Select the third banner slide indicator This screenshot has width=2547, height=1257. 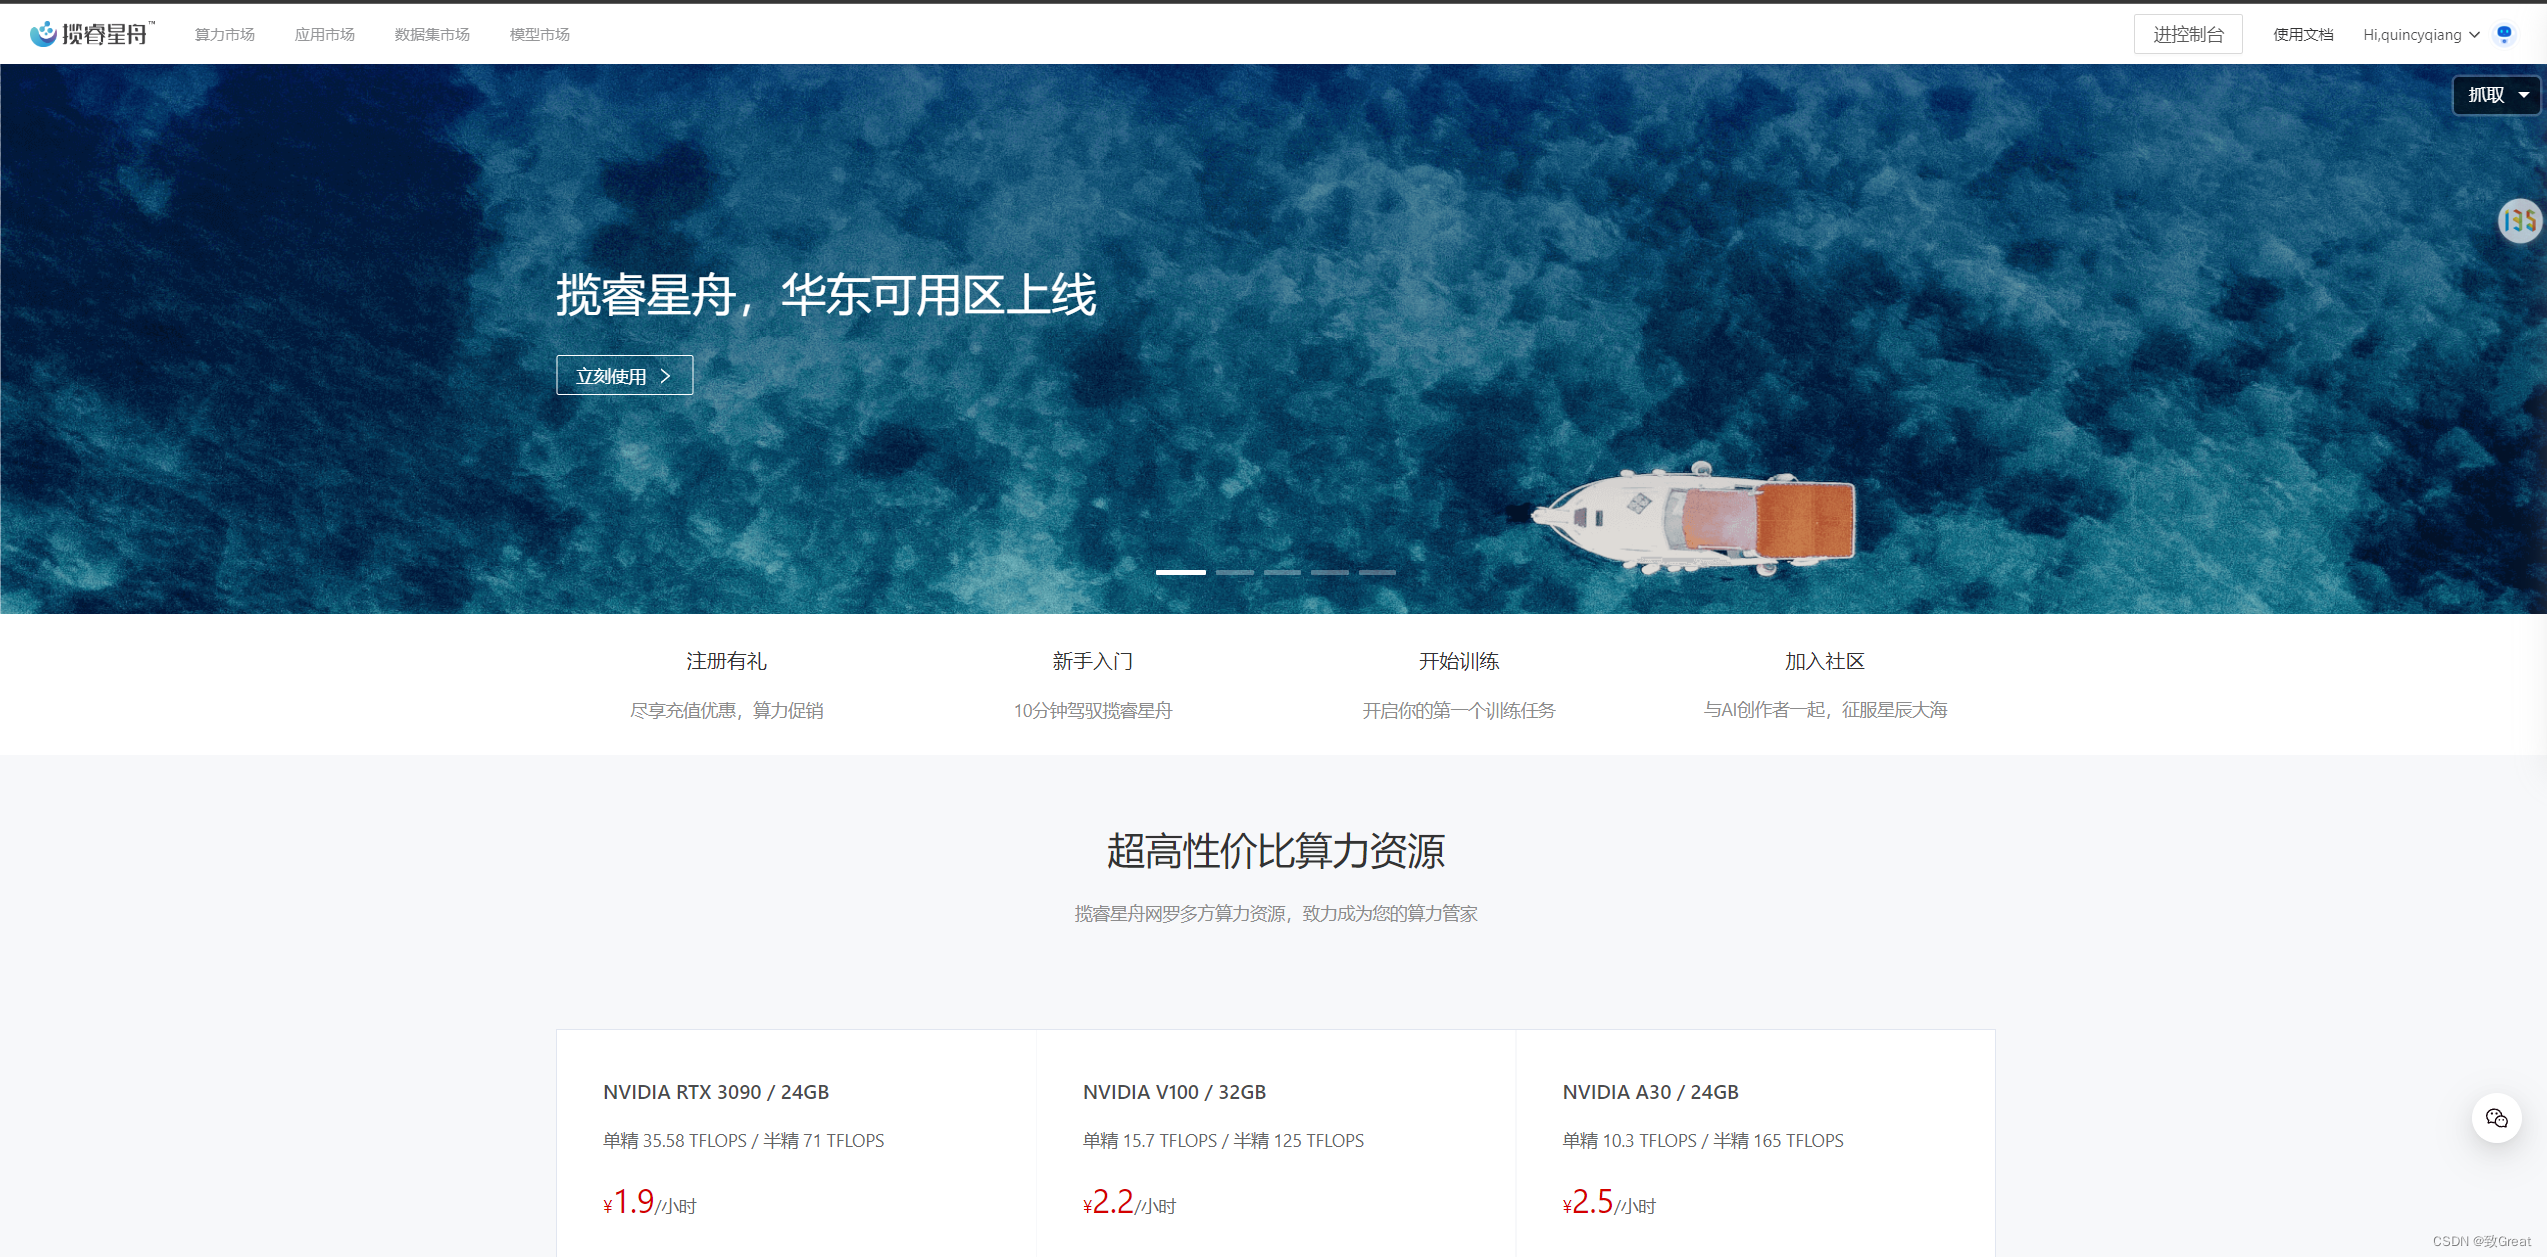point(1282,572)
